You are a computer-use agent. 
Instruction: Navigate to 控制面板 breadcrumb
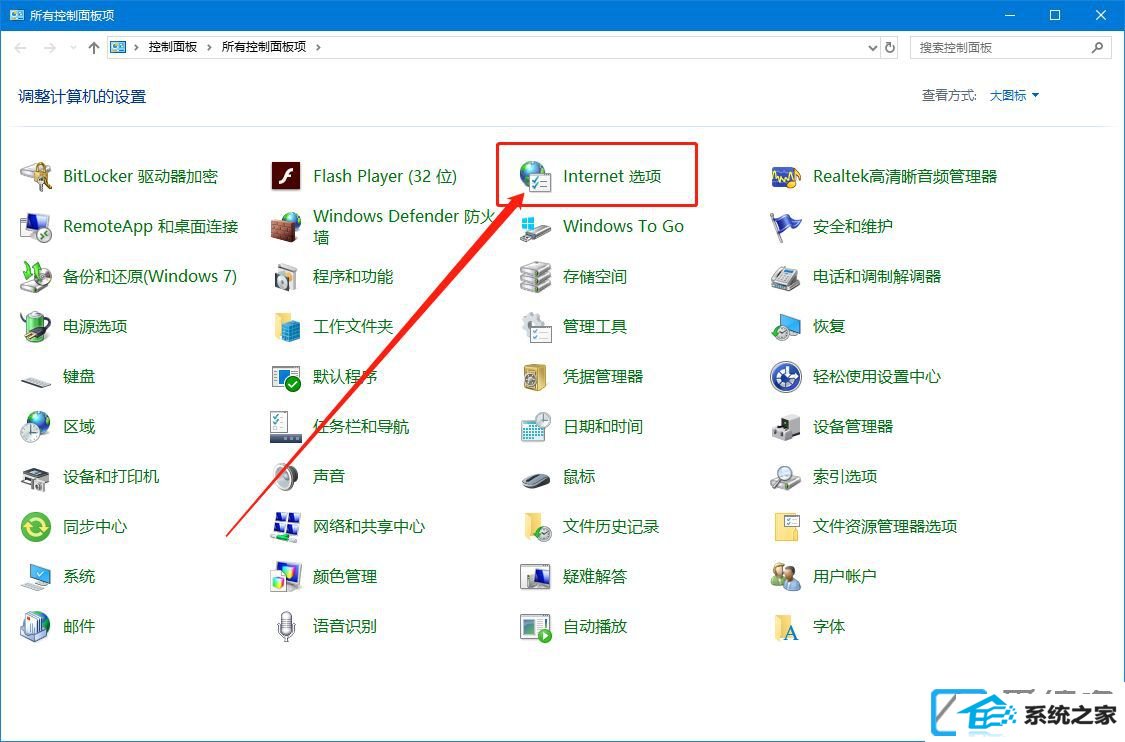click(173, 47)
